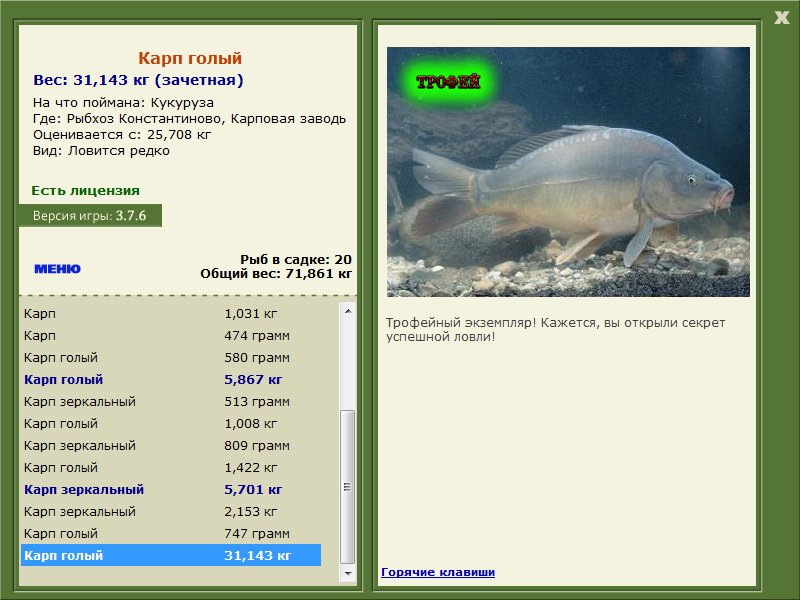Screen dimensions: 800x600
Task: Select the Карп голый 580 грамм row
Action: [171, 357]
